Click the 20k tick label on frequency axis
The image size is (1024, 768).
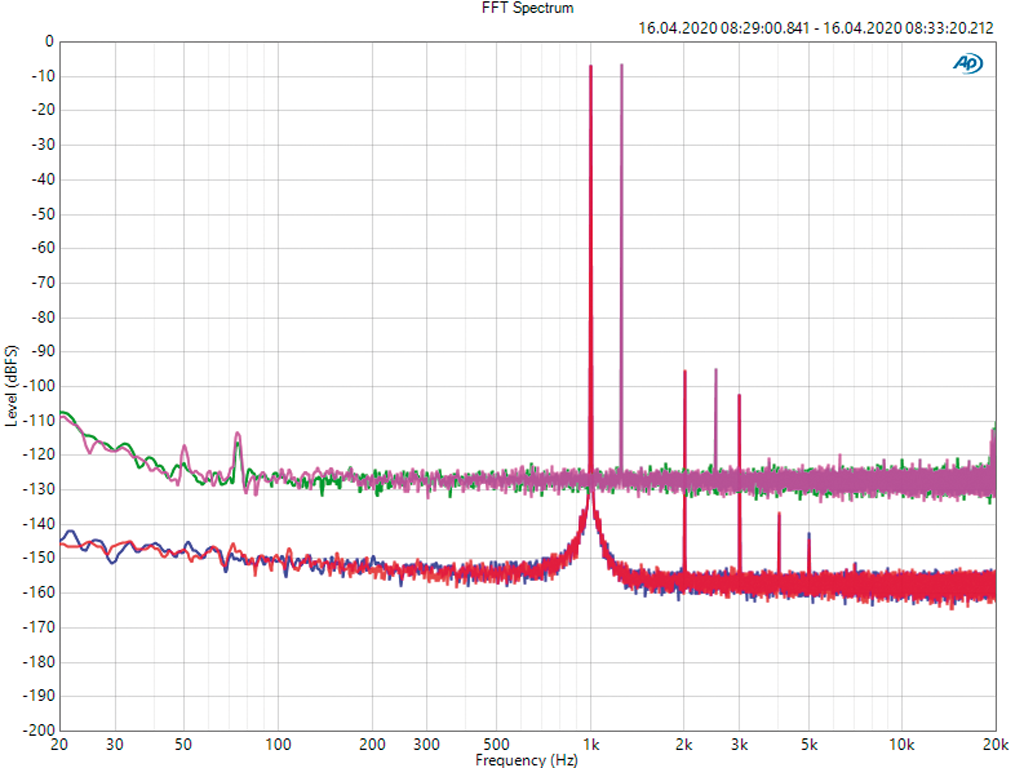(x=994, y=745)
